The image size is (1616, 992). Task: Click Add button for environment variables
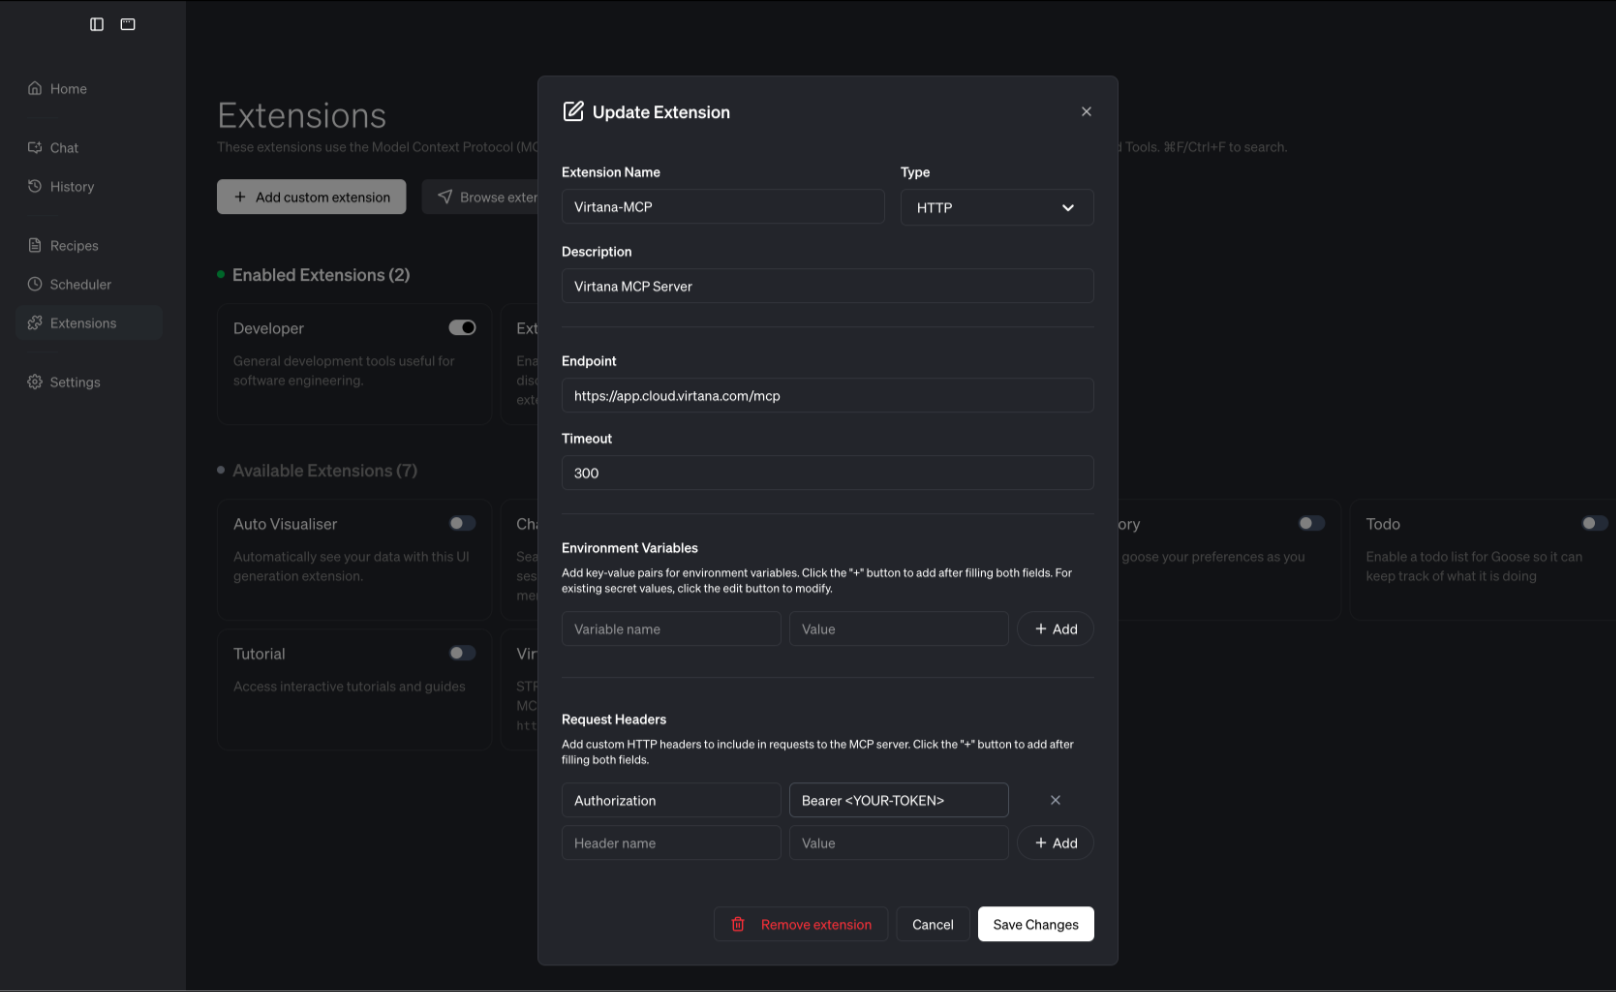(1055, 629)
